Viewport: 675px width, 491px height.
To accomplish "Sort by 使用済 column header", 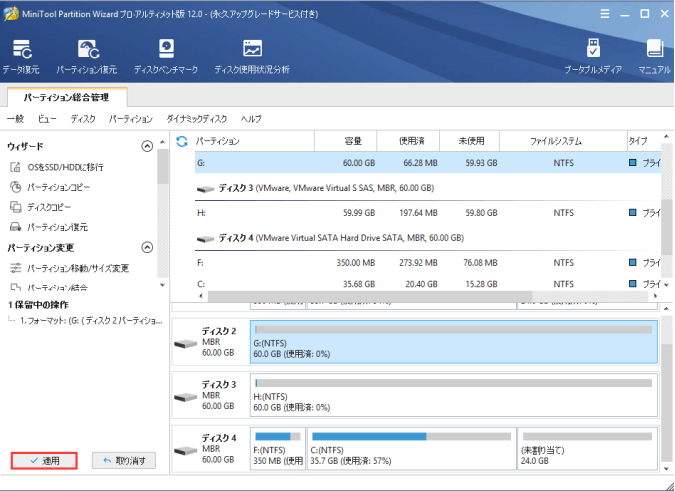I will 408,141.
